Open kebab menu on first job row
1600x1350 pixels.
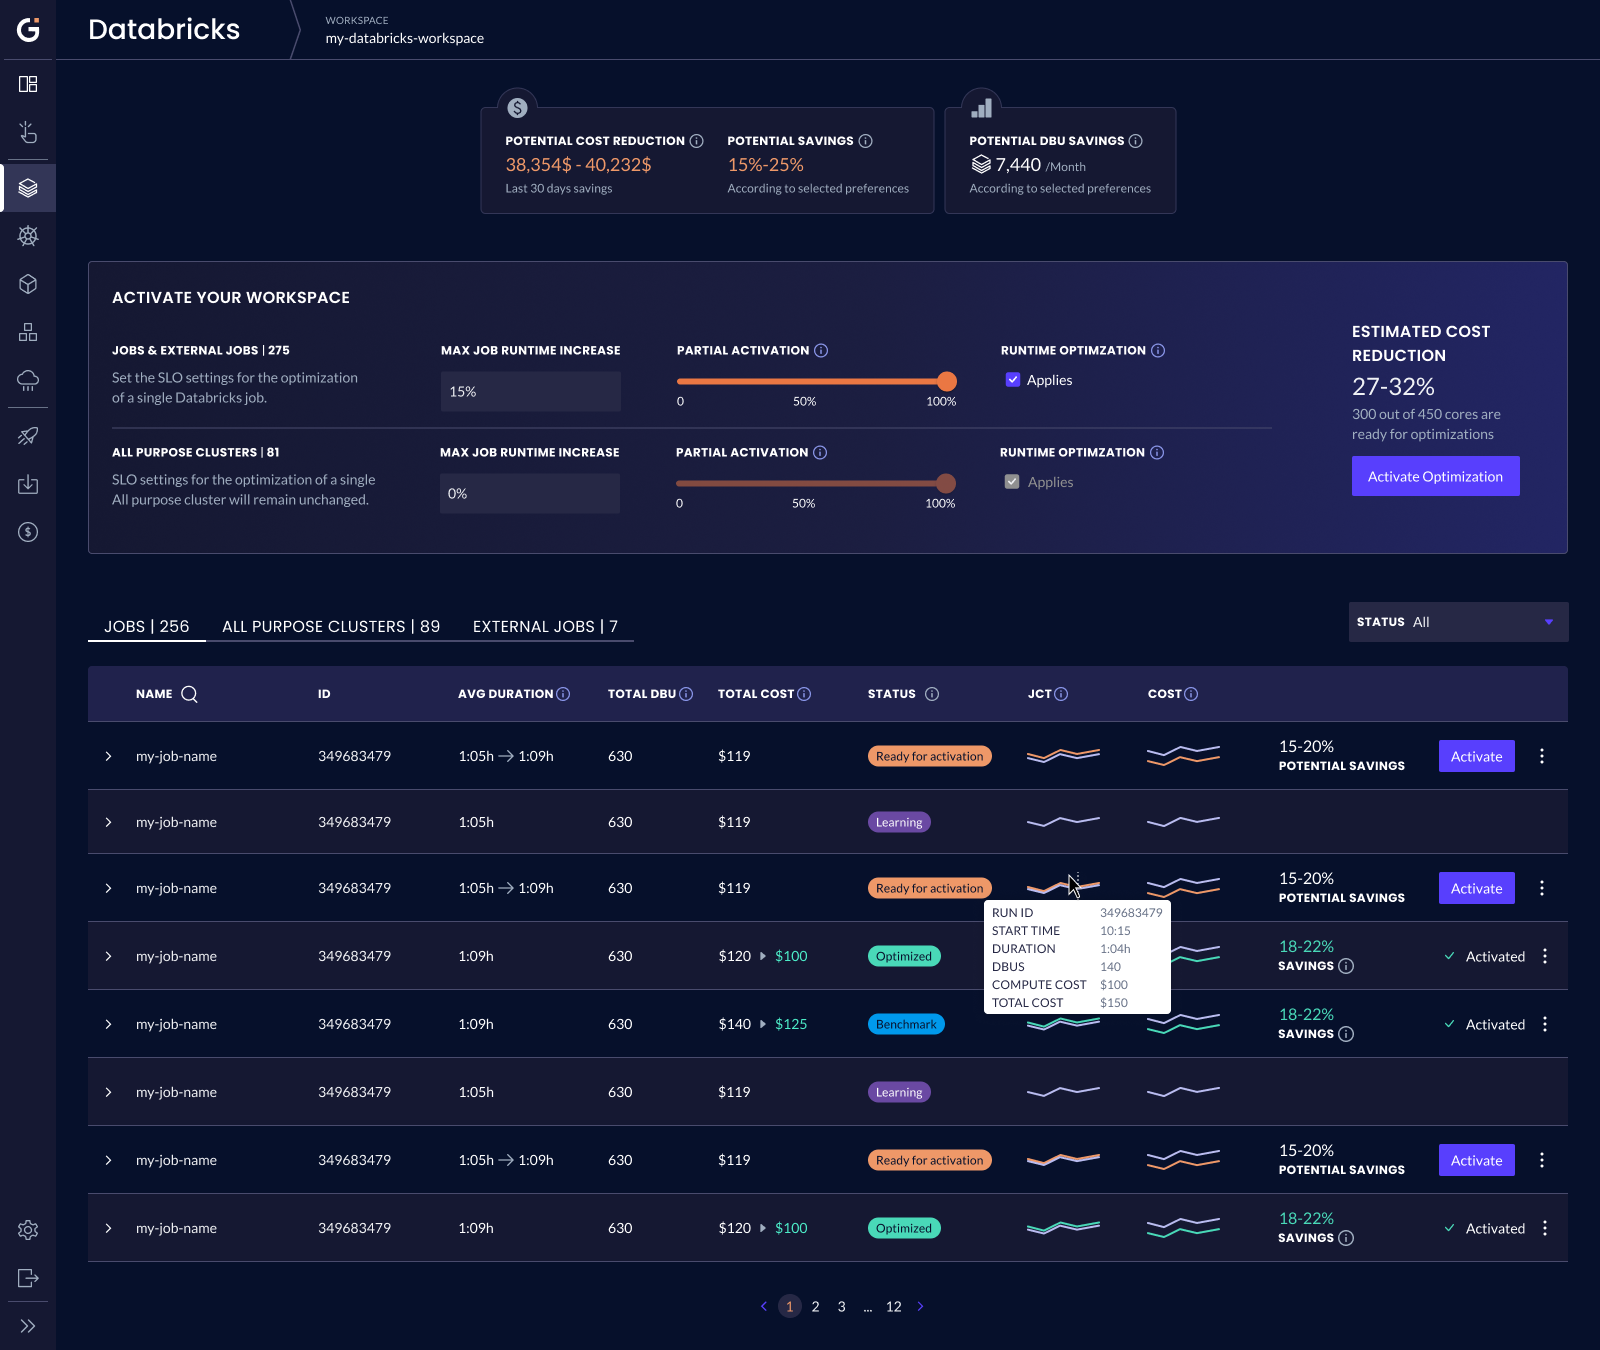pyautogui.click(x=1542, y=756)
